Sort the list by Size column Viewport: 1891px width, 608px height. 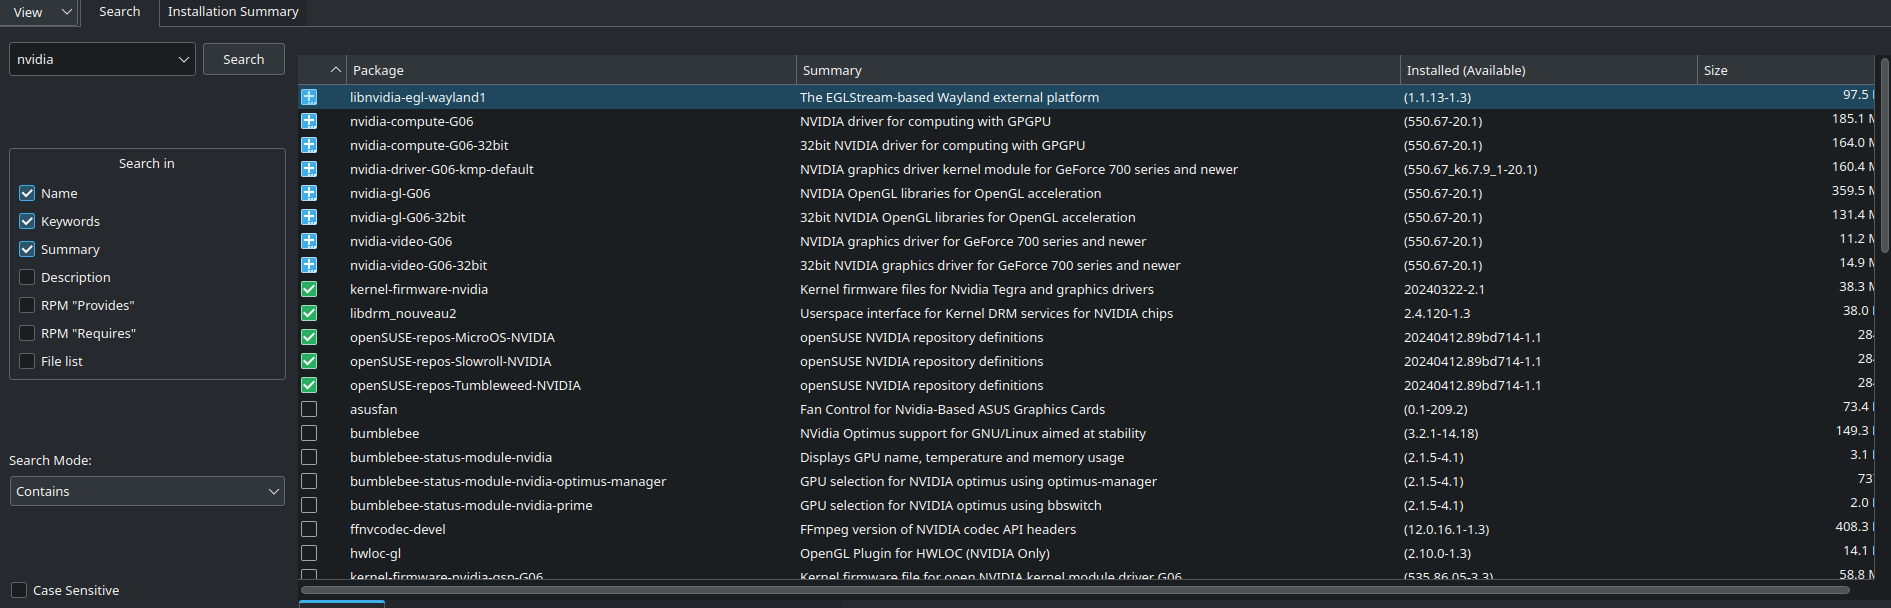pos(1785,70)
